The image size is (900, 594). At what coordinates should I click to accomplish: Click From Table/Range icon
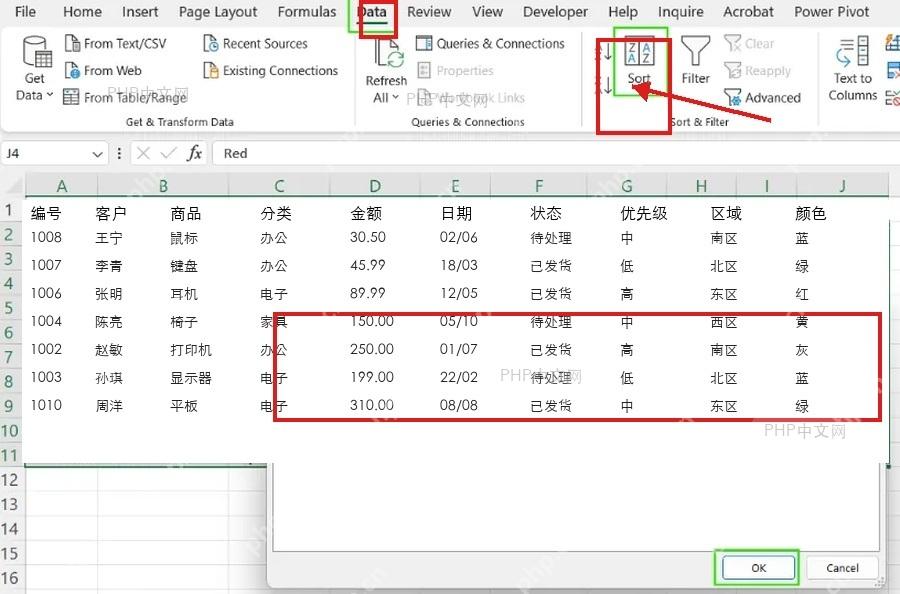(x=71, y=97)
